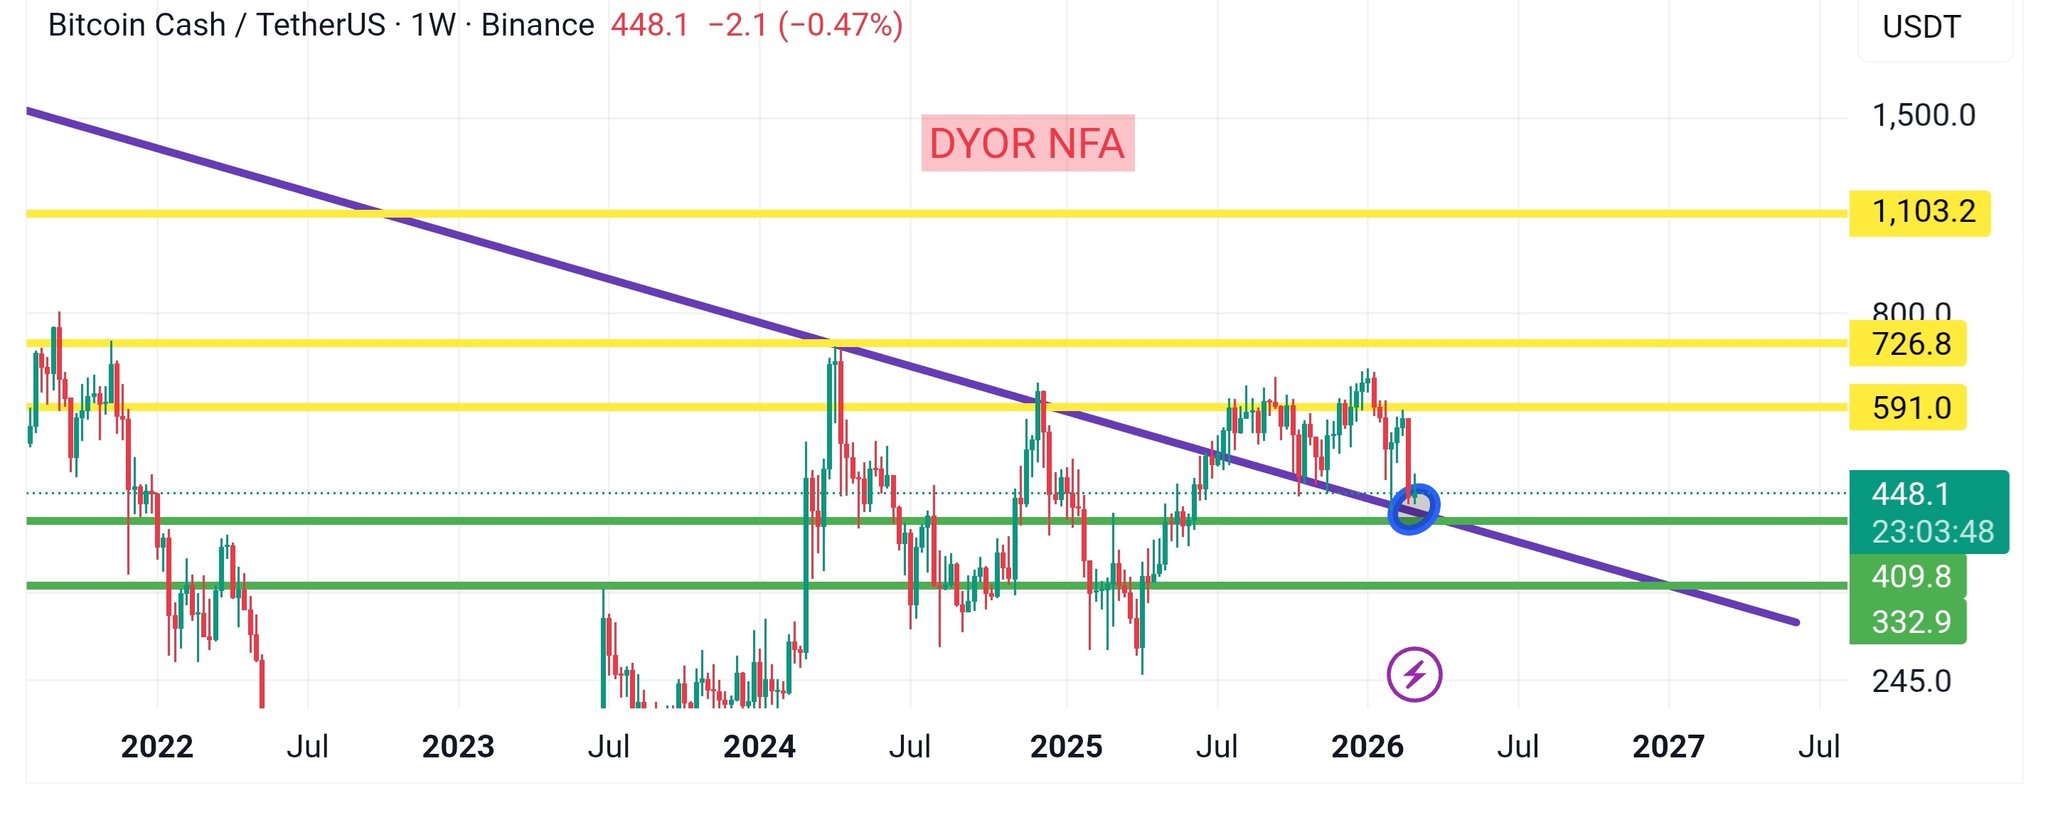
Task: Click the purple lightning-bolt icon
Action: 1414,675
